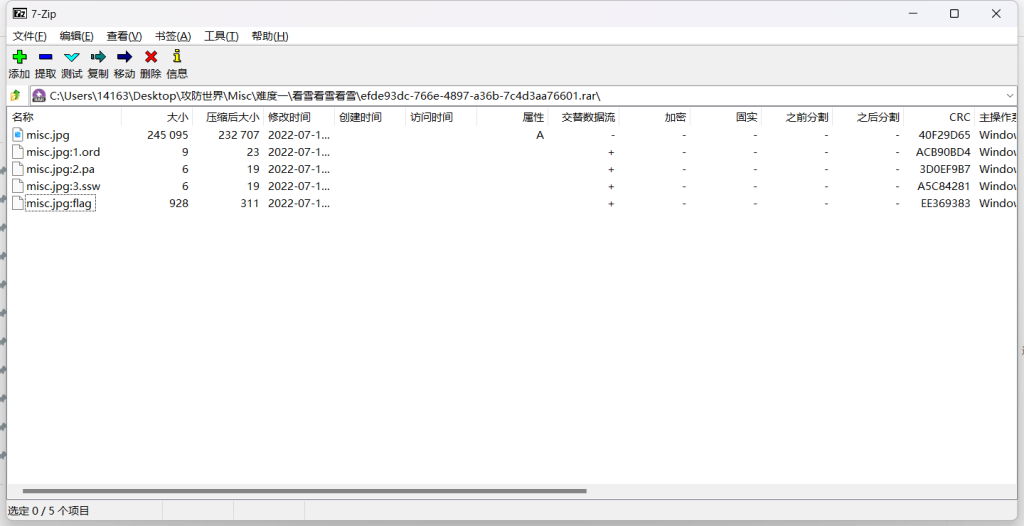This screenshot has width=1024, height=526.
Task: Expand the address bar path dropdown
Action: click(x=1009, y=96)
